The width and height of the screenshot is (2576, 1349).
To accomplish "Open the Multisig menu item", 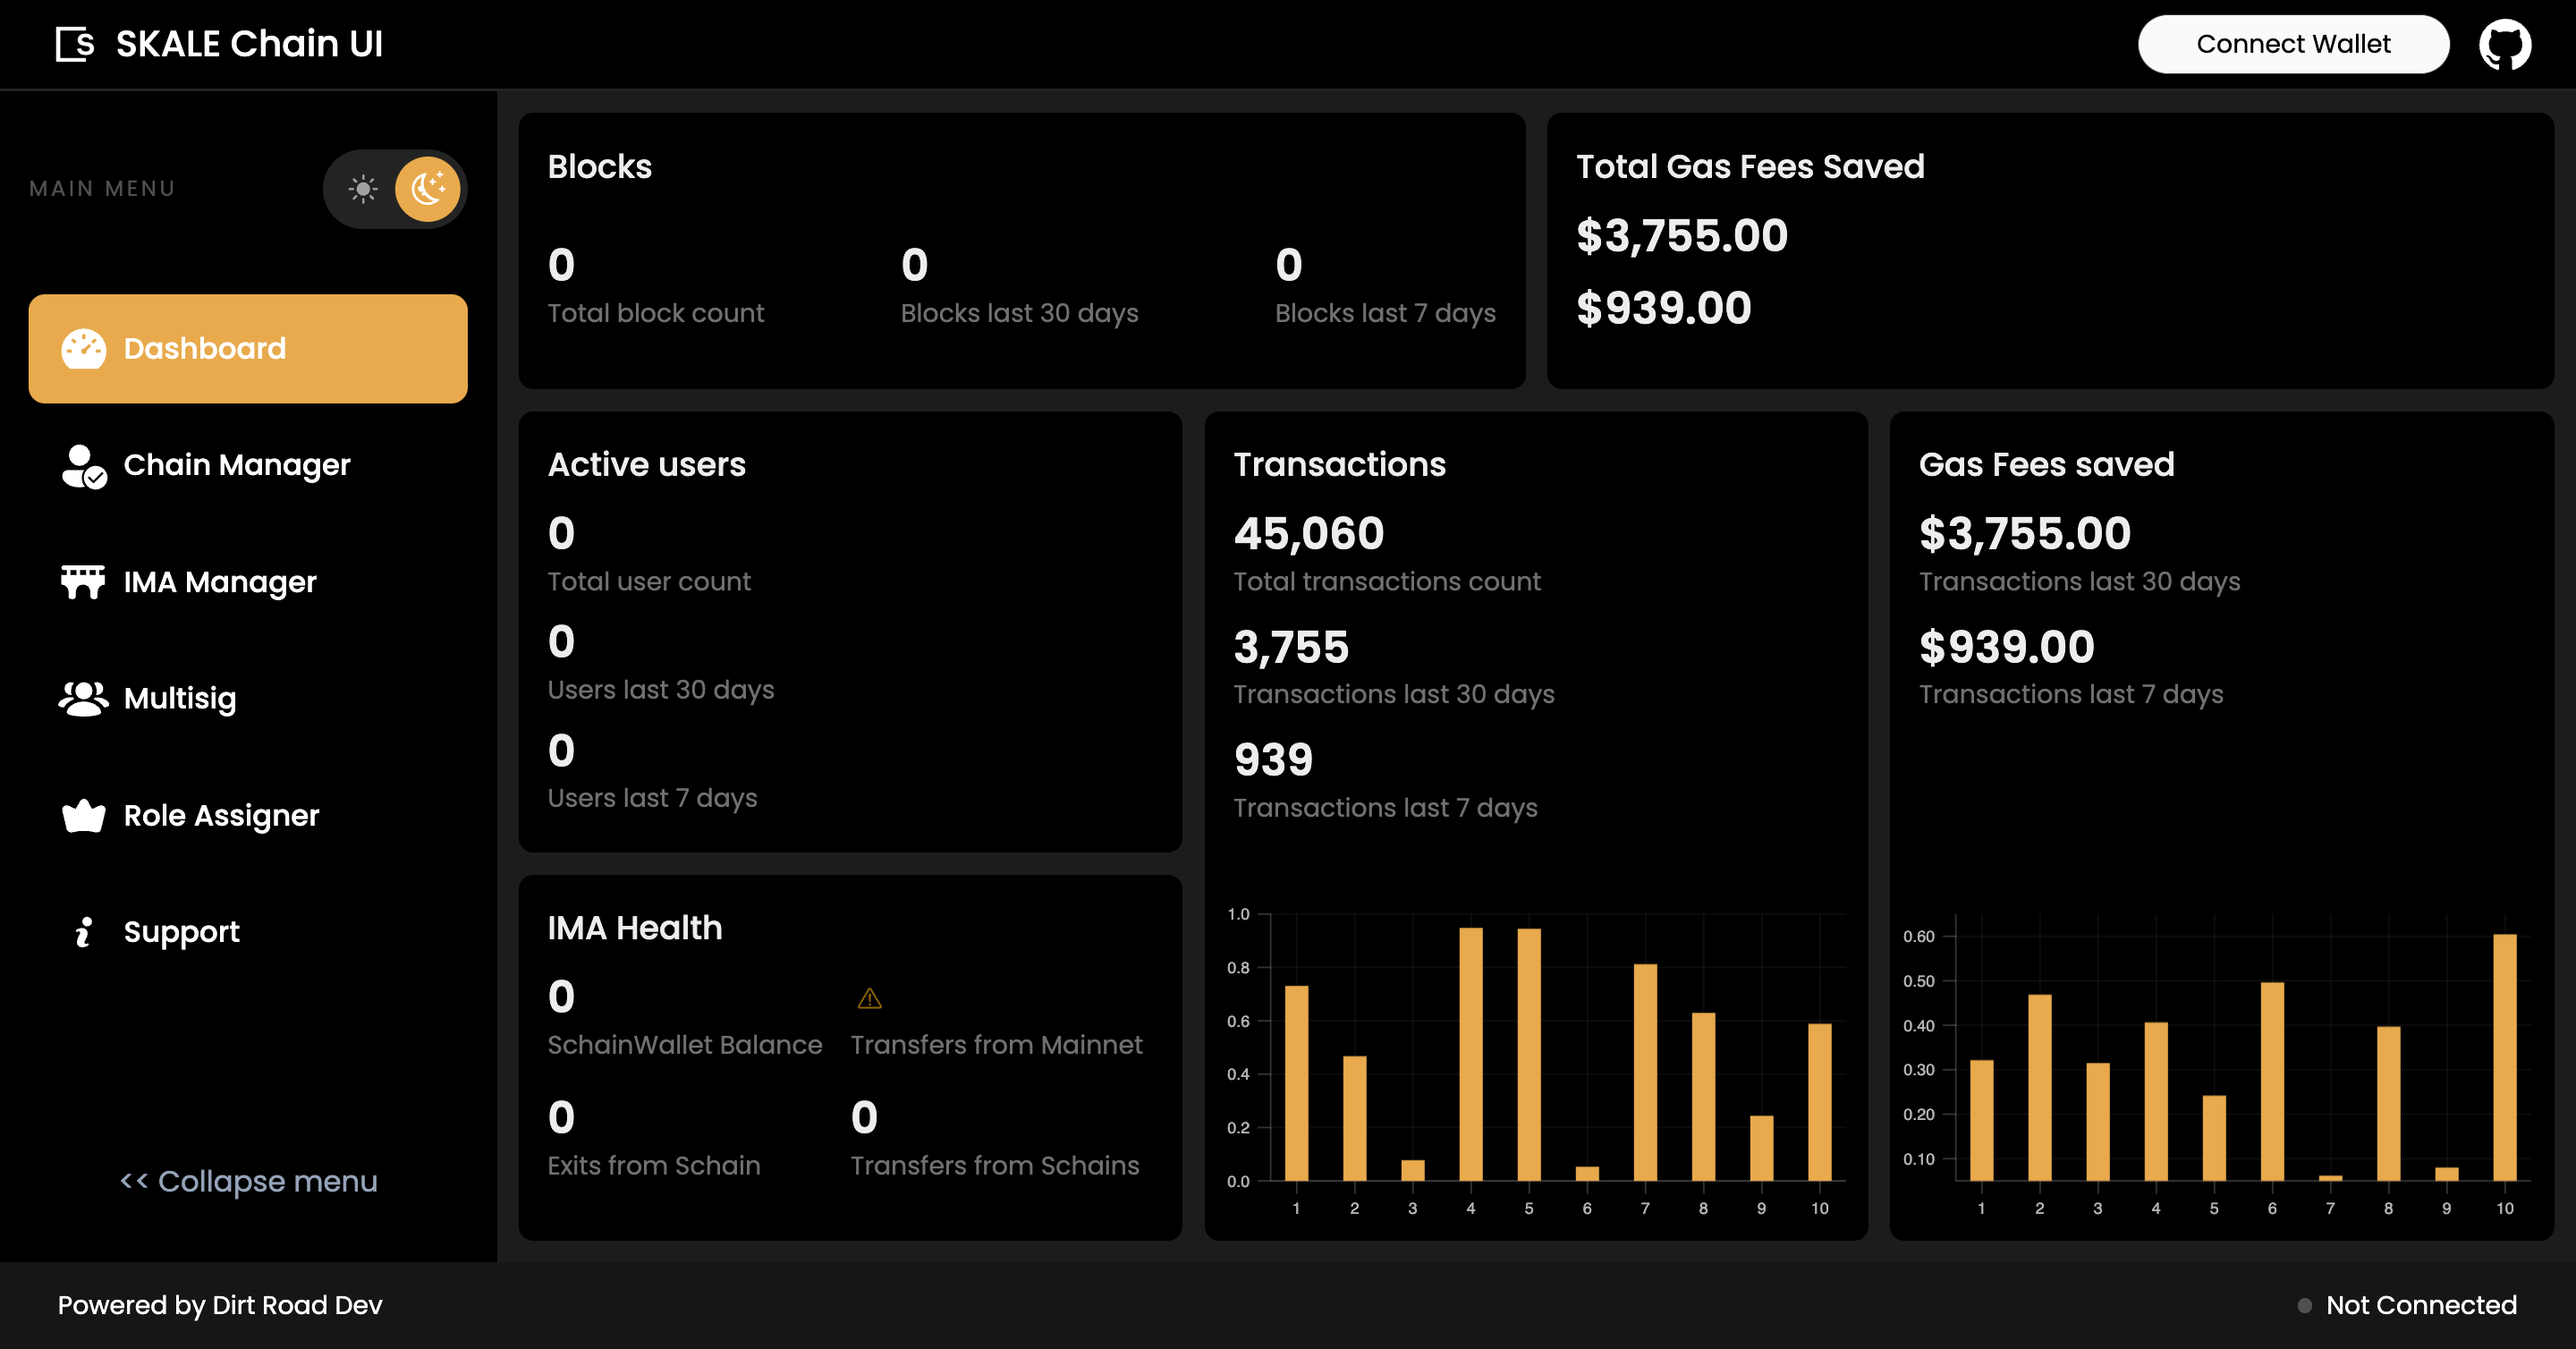I will 248,699.
